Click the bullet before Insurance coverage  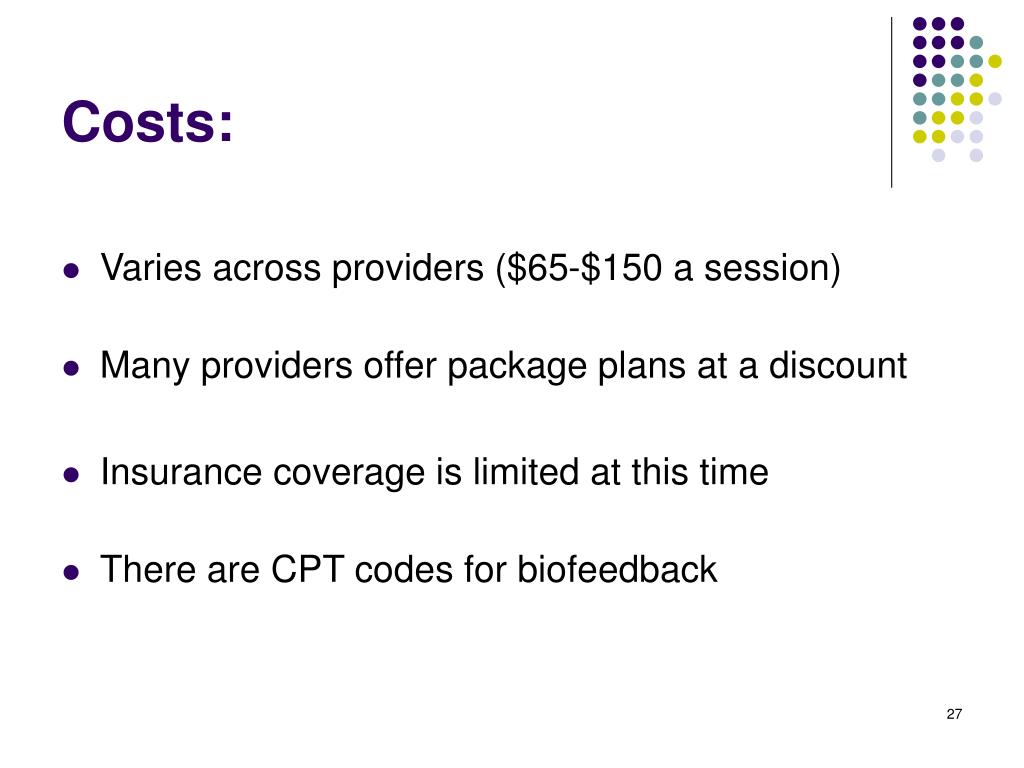(x=72, y=474)
